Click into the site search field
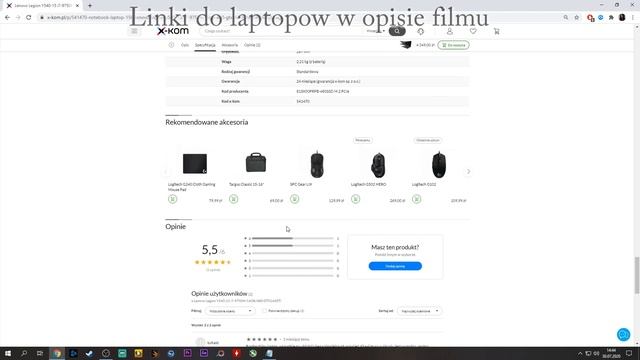The height and width of the screenshot is (360, 640). click(x=282, y=31)
